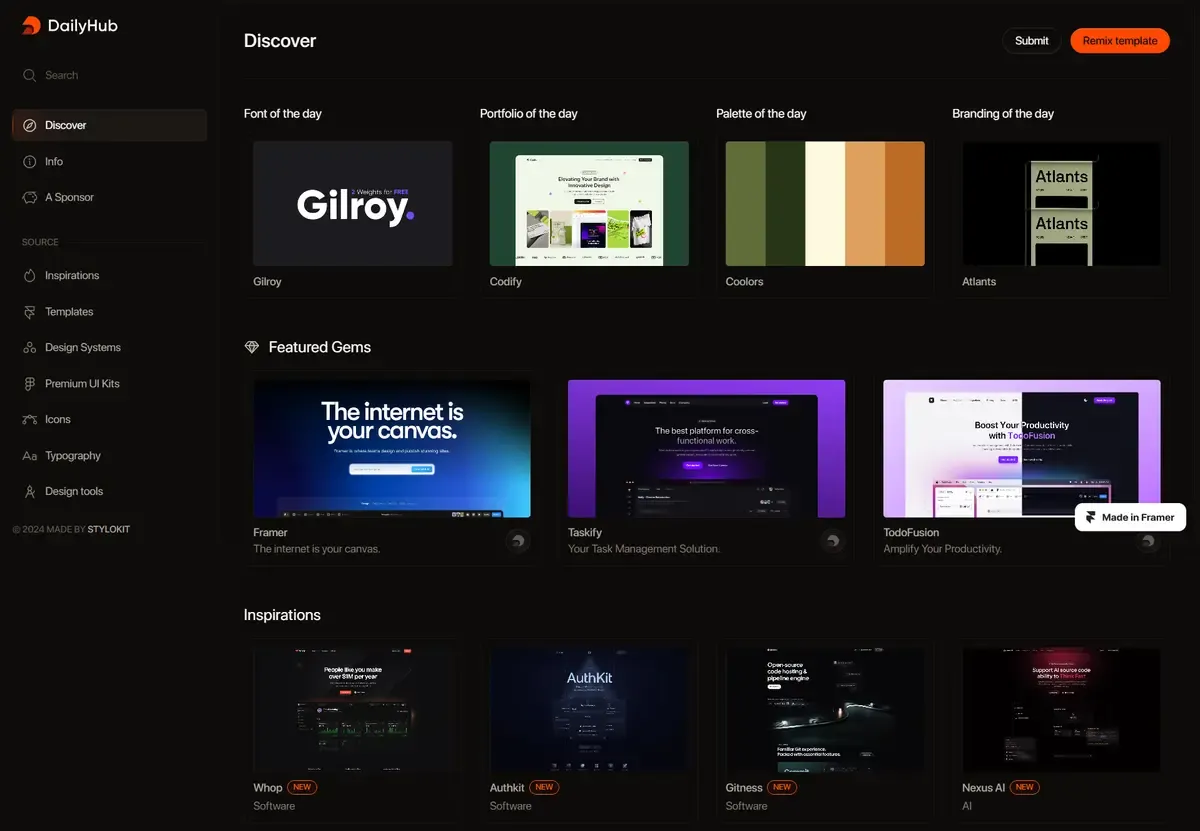This screenshot has width=1200, height=831.
Task: Open the Taskify featured gem card
Action: (706, 468)
